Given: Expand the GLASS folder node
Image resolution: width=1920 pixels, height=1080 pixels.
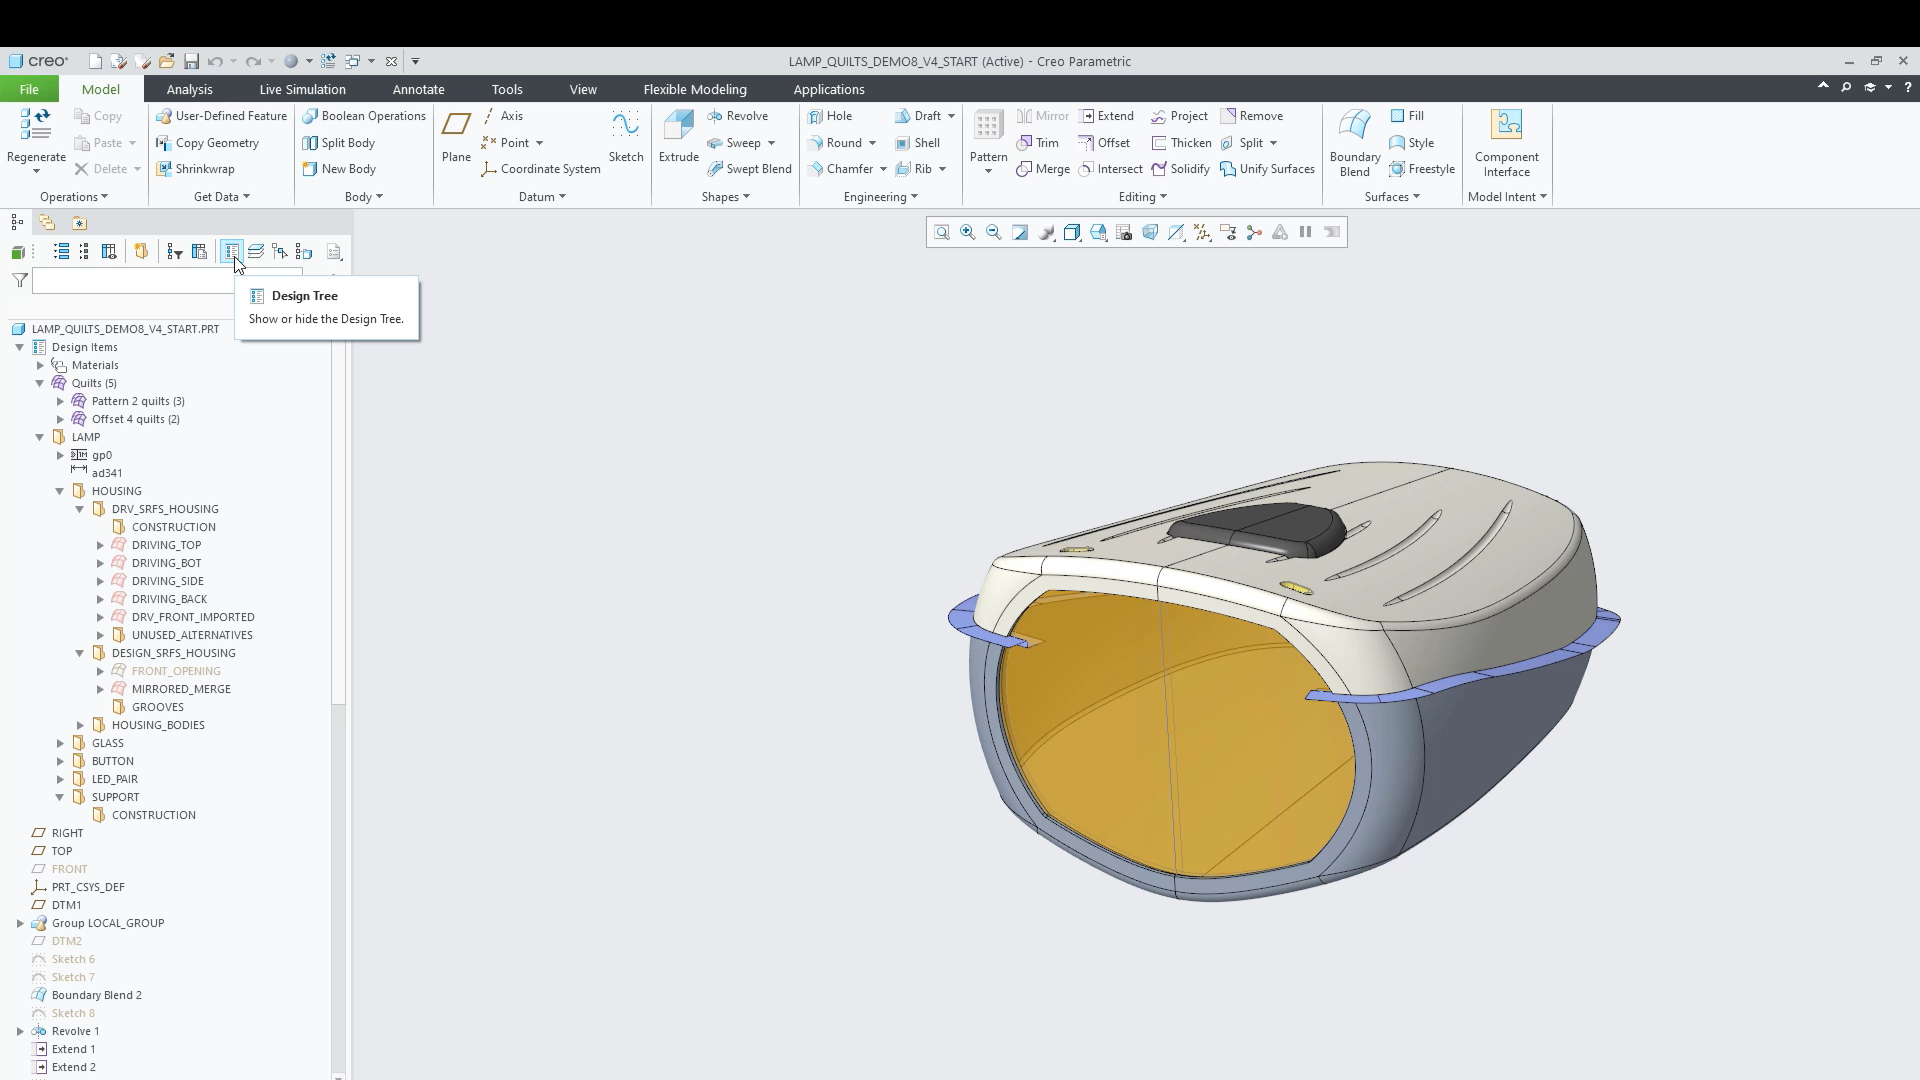Looking at the screenshot, I should [x=60, y=743].
